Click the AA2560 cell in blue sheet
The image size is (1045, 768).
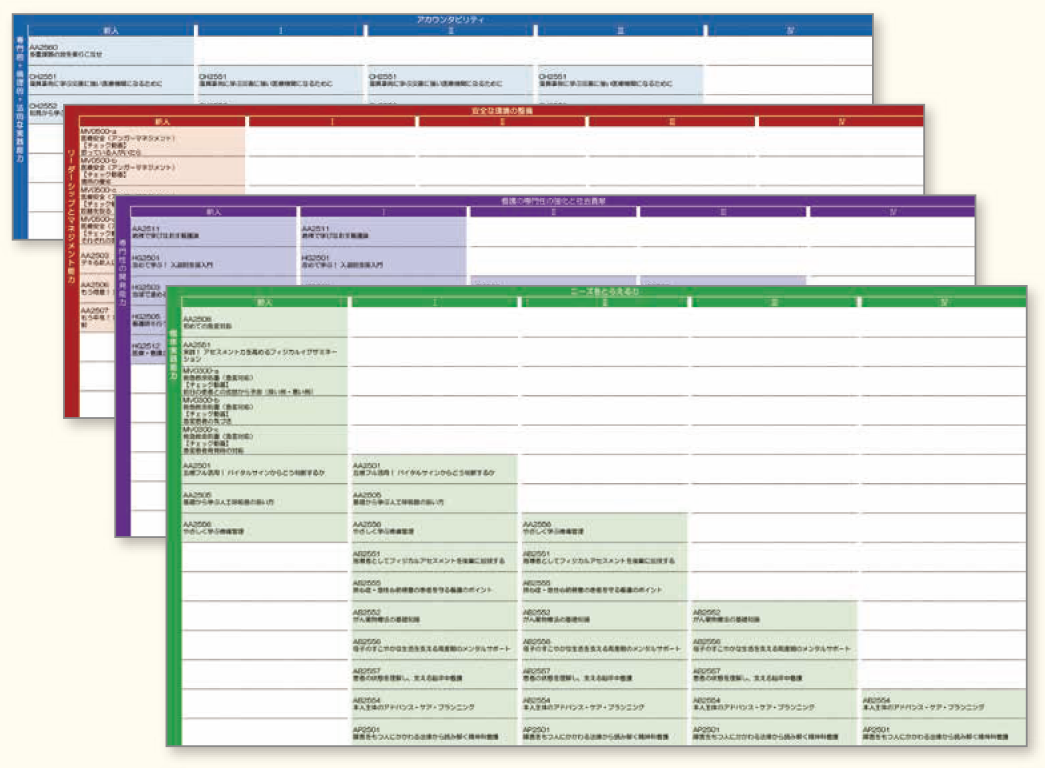pyautogui.click(x=110, y=50)
